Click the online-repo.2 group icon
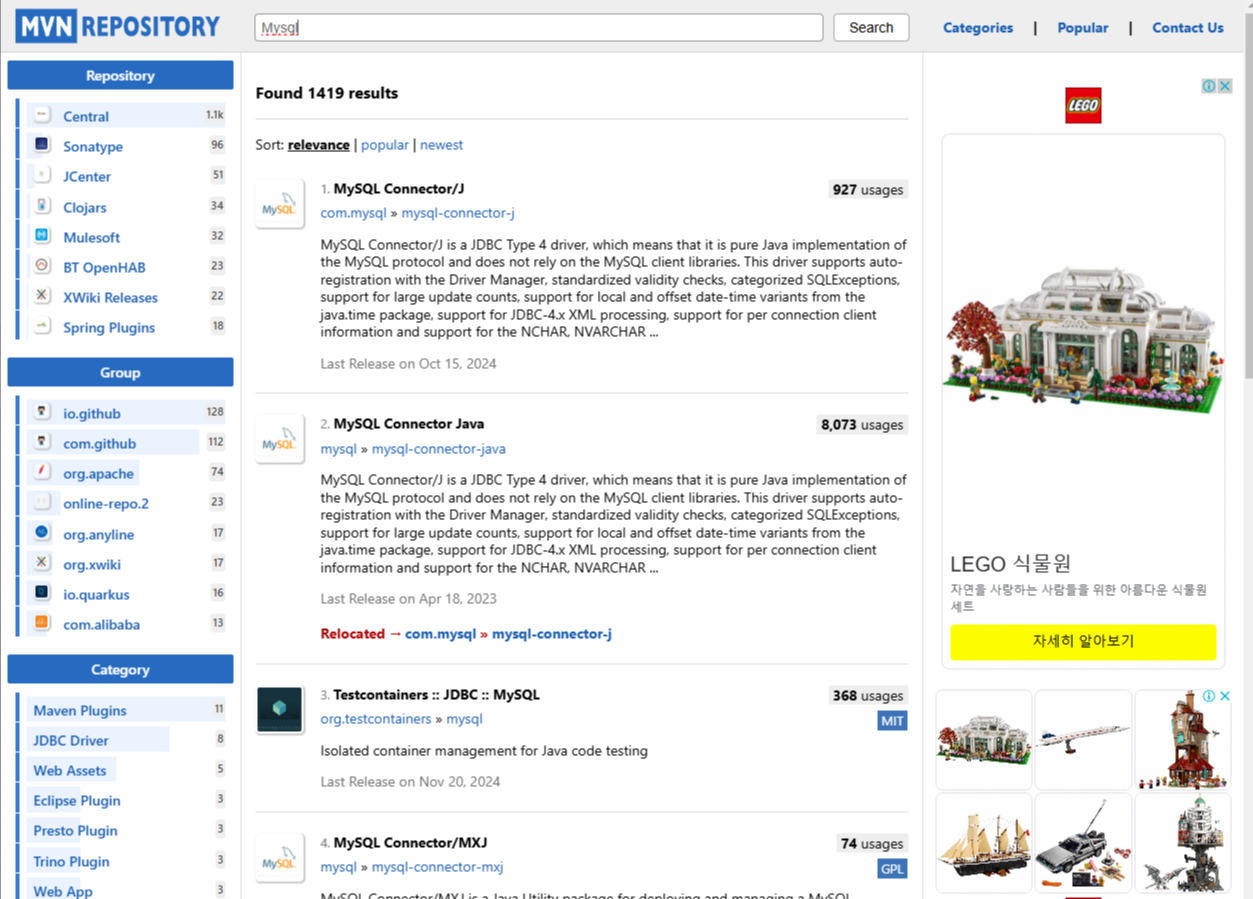Screen dimensions: 1253x899 (42, 502)
